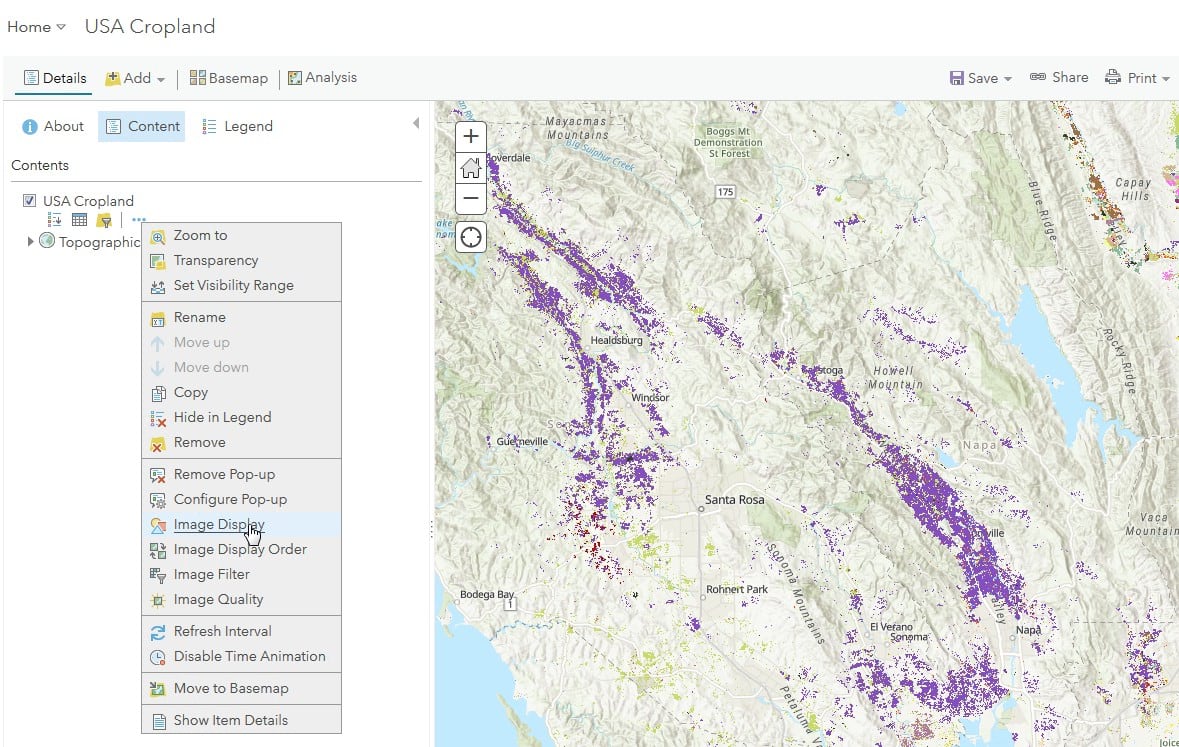The height and width of the screenshot is (747, 1179).
Task: Choose Configure Pop-up from the menu
Action: tap(227, 499)
